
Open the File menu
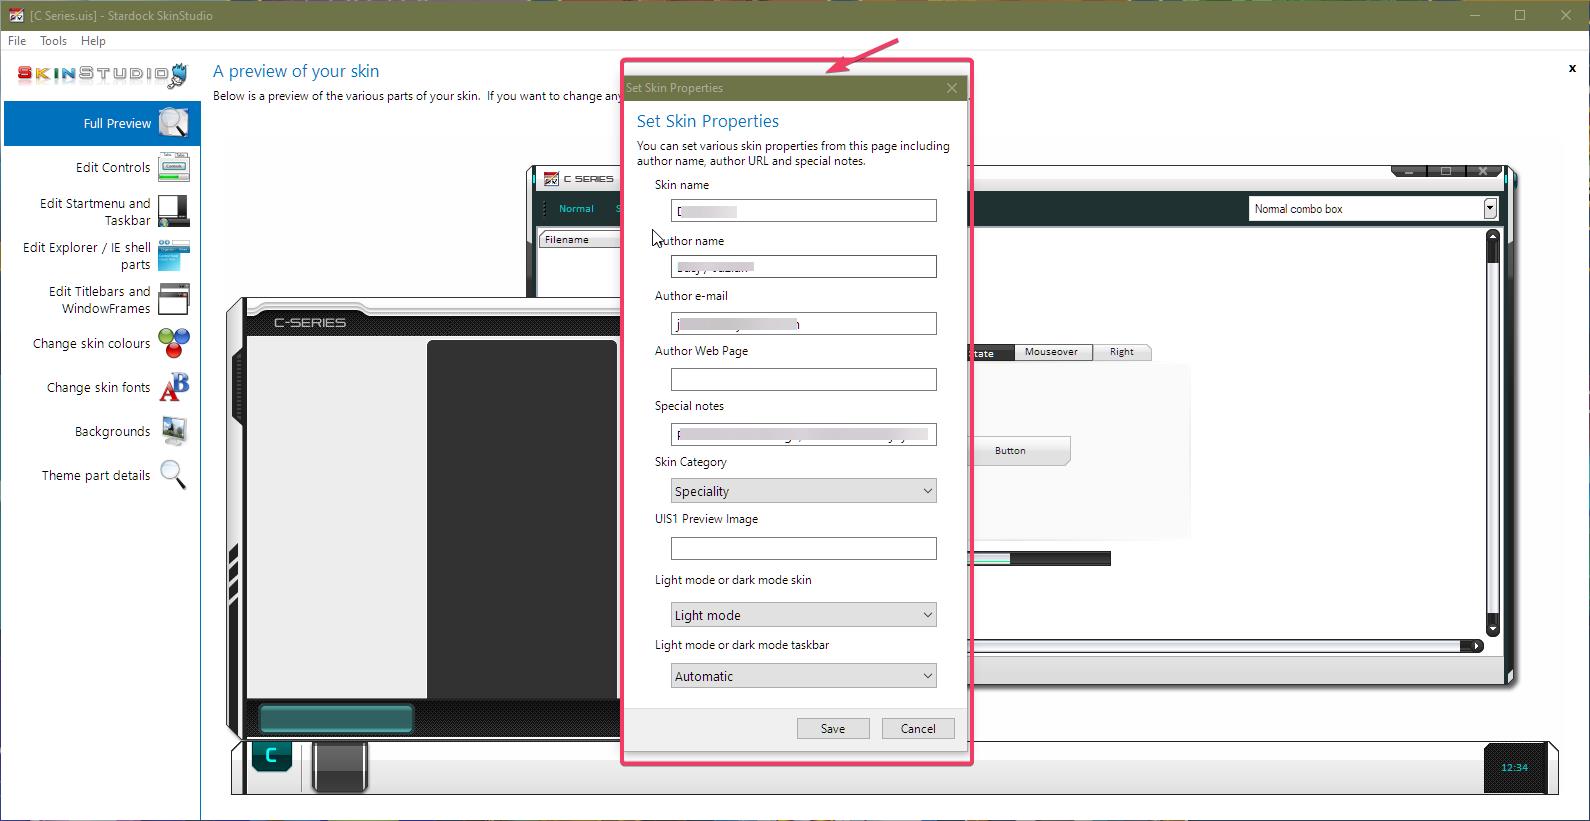tap(17, 41)
